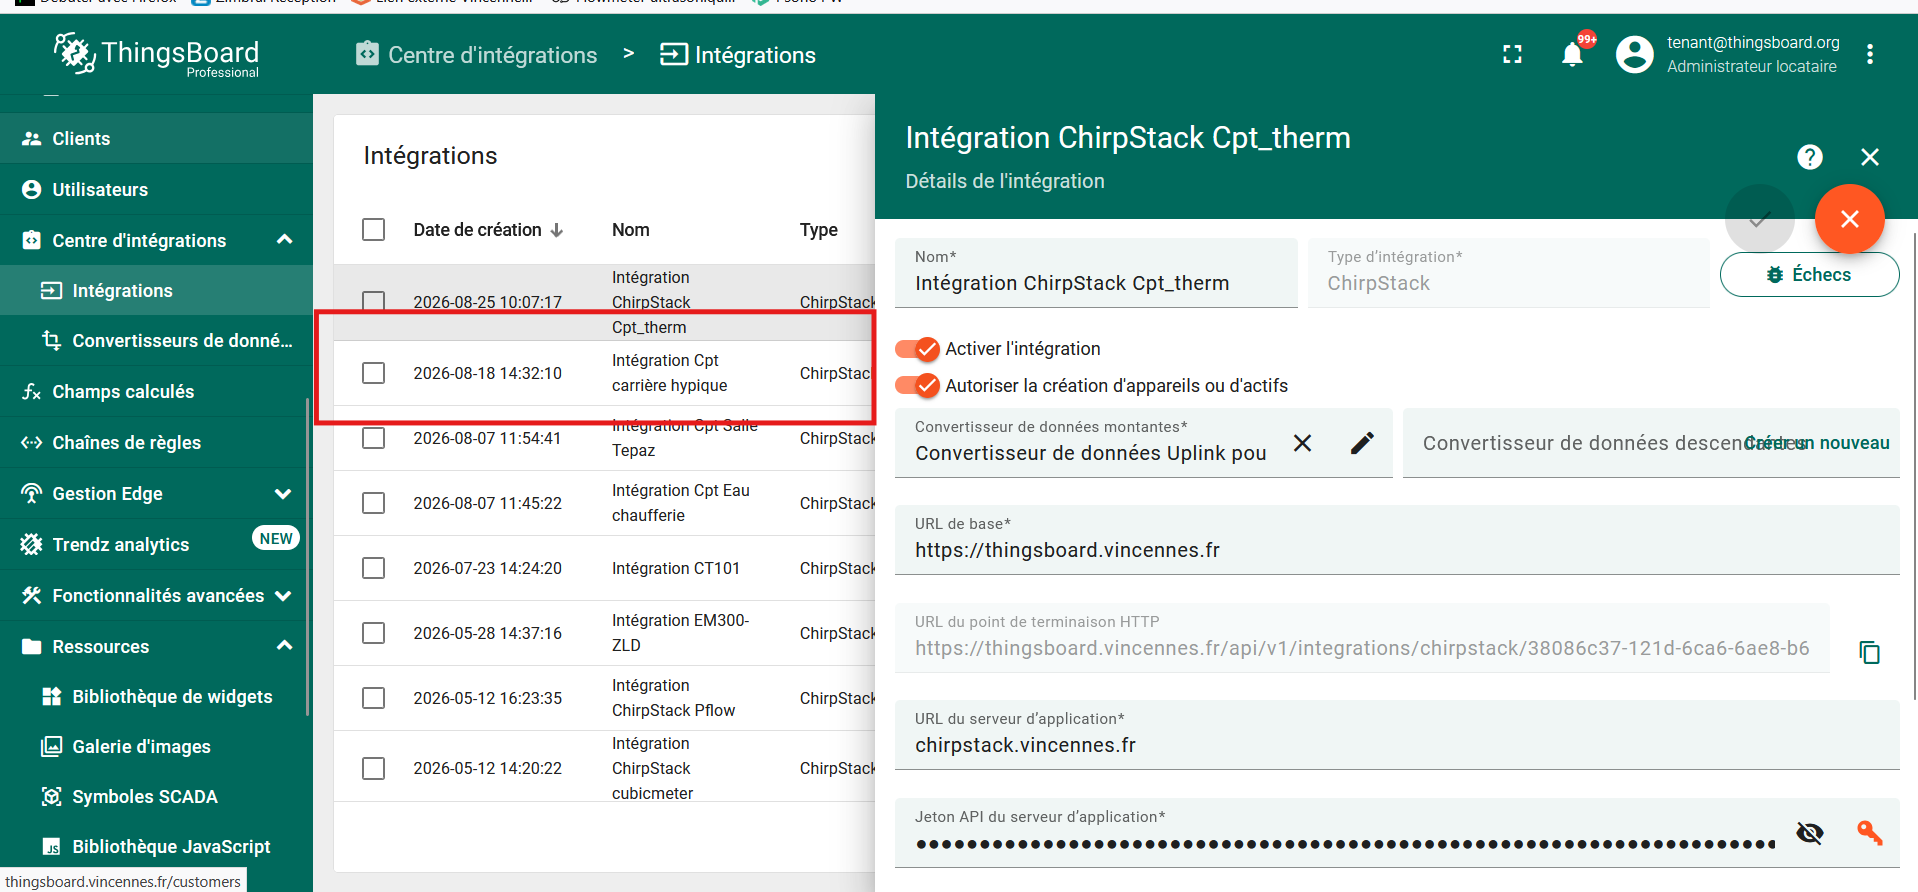
Task: Open Bibliothèque de widgets
Action: tap(156, 697)
